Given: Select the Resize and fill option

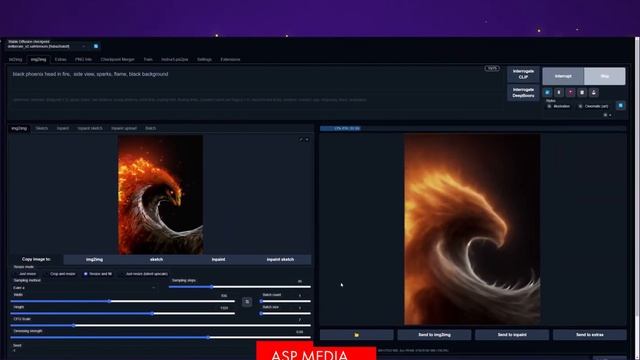Looking at the screenshot, I should 98,274.
